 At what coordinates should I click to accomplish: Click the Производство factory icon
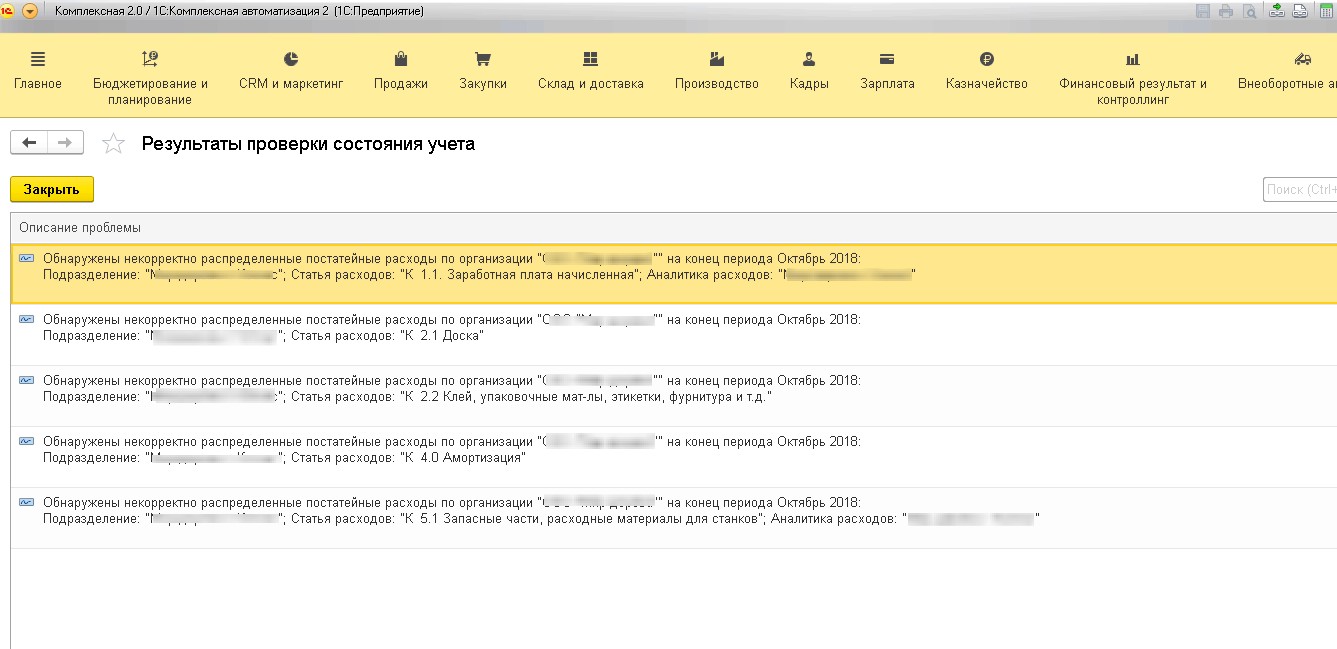click(716, 59)
